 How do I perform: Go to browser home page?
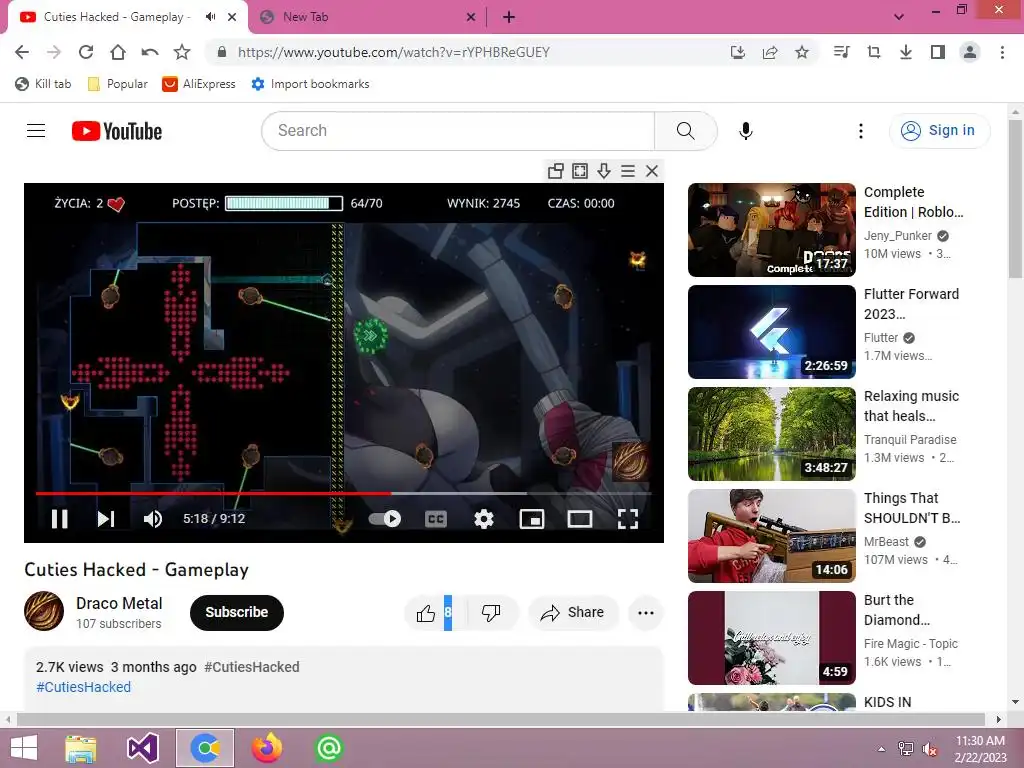pos(118,52)
